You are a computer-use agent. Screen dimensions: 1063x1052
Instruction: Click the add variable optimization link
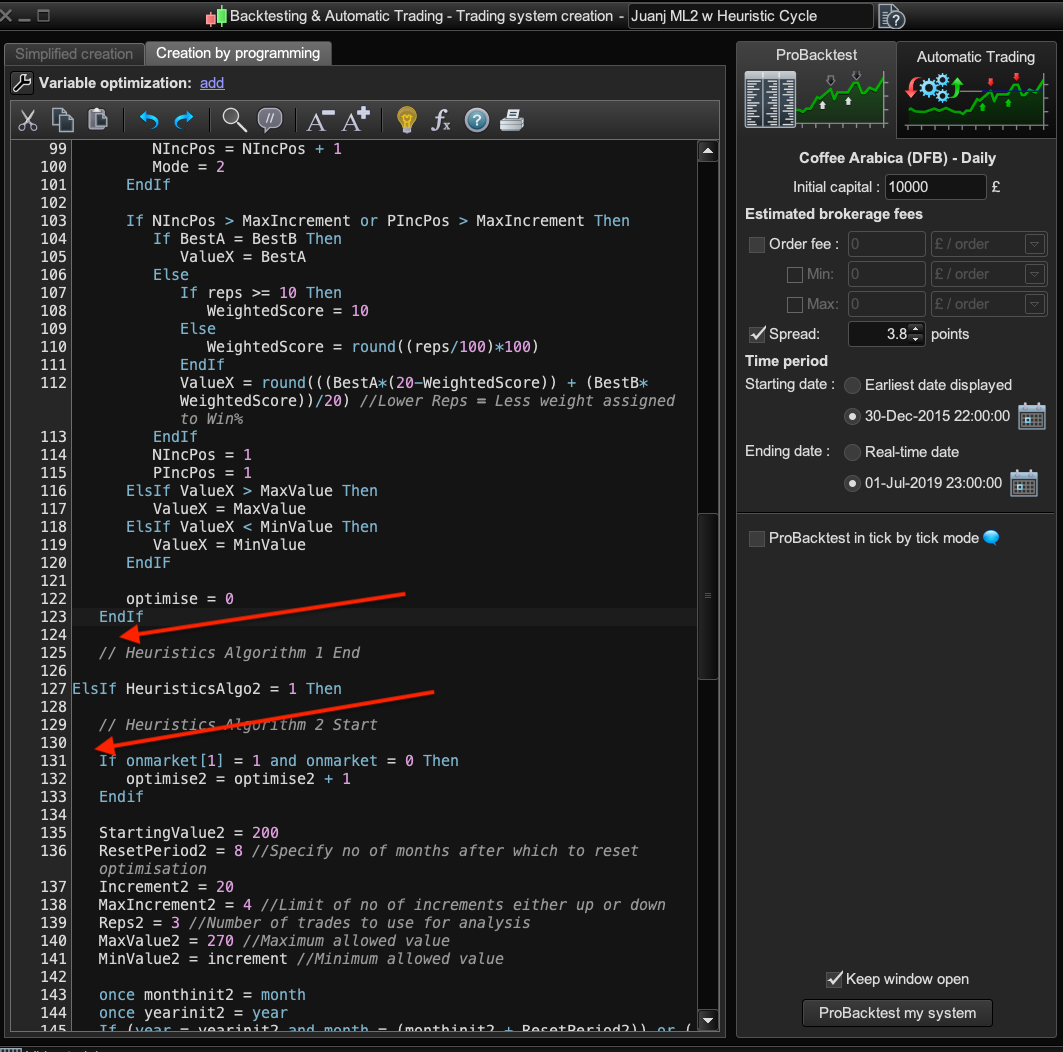tap(212, 83)
